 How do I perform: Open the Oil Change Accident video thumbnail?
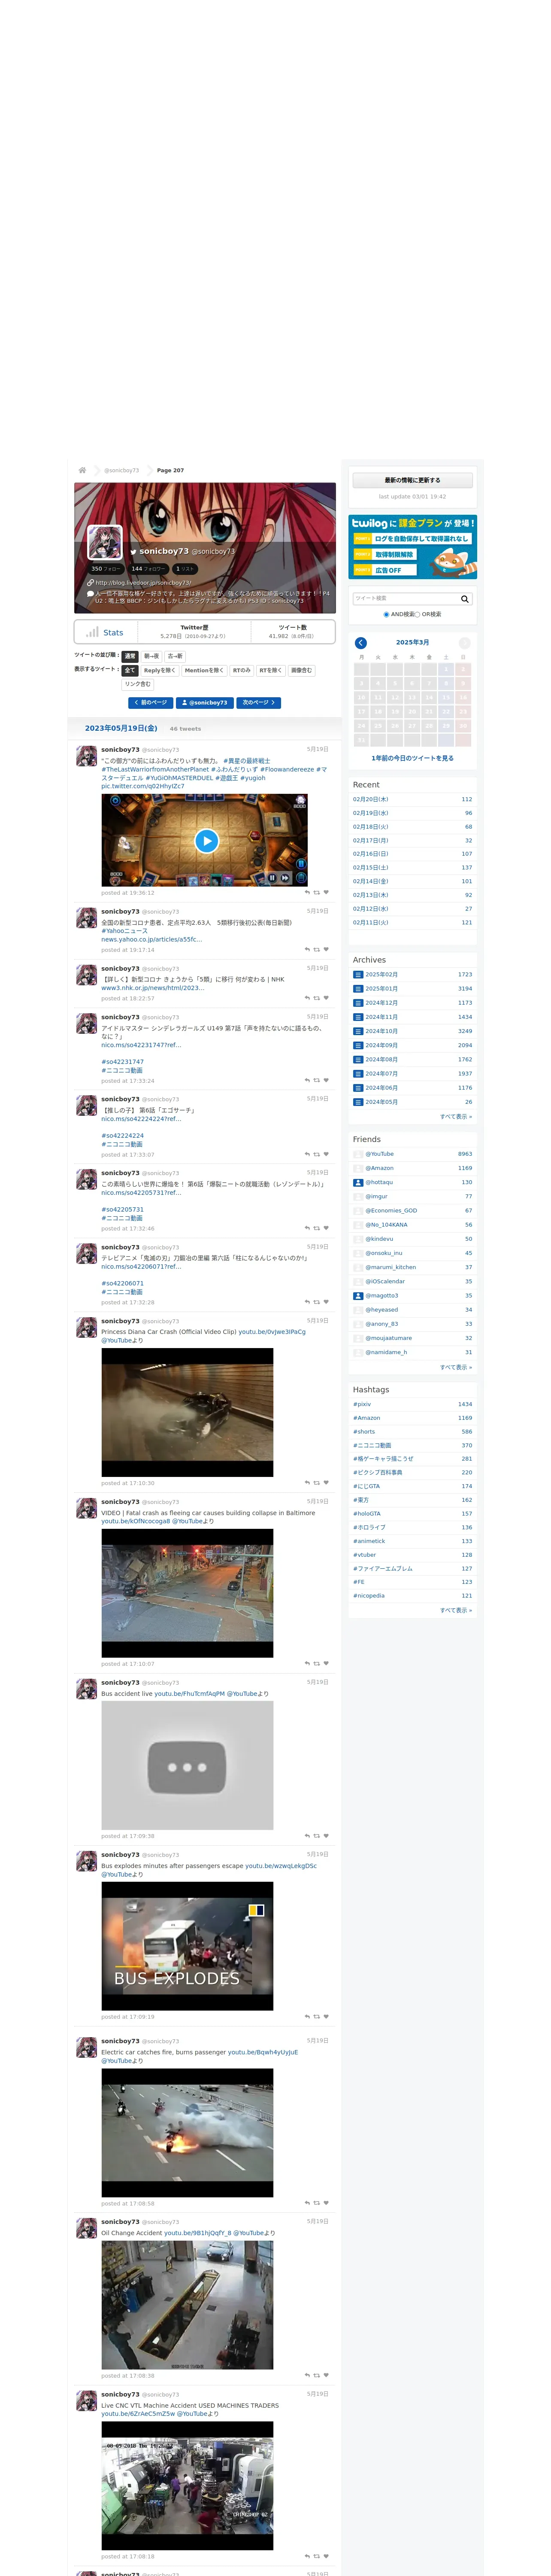pos(187,2306)
